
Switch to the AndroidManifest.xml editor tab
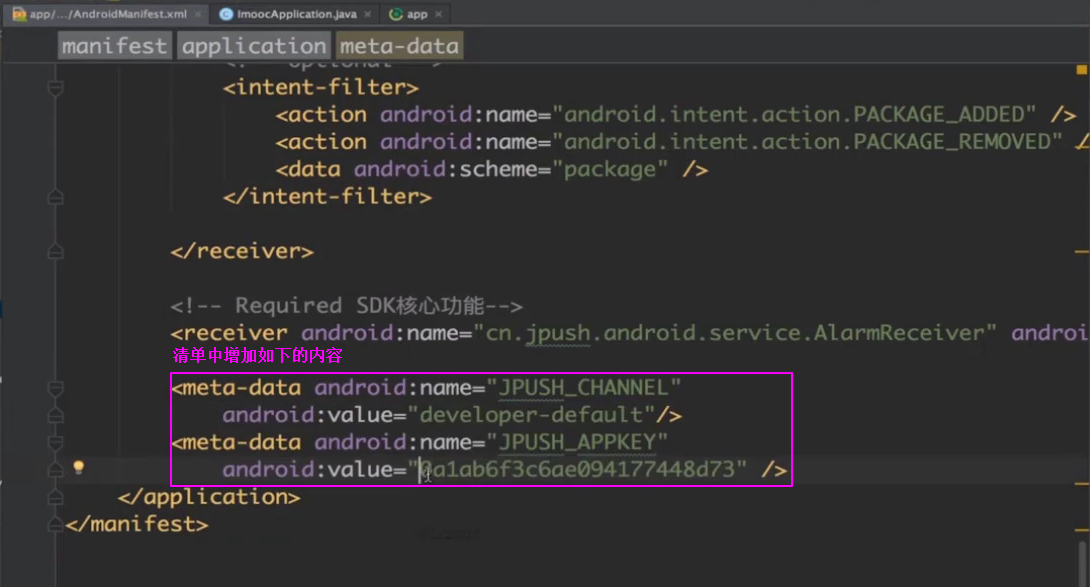(x=108, y=14)
